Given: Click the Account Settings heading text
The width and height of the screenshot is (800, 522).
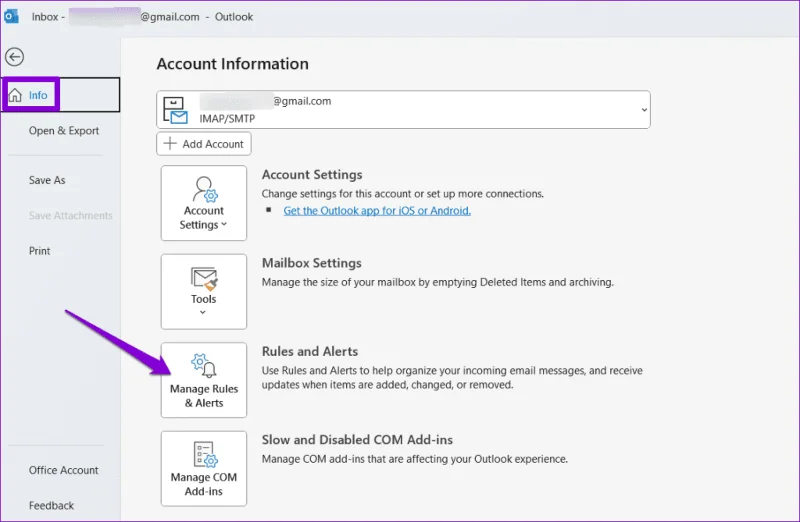Looking at the screenshot, I should (x=312, y=175).
